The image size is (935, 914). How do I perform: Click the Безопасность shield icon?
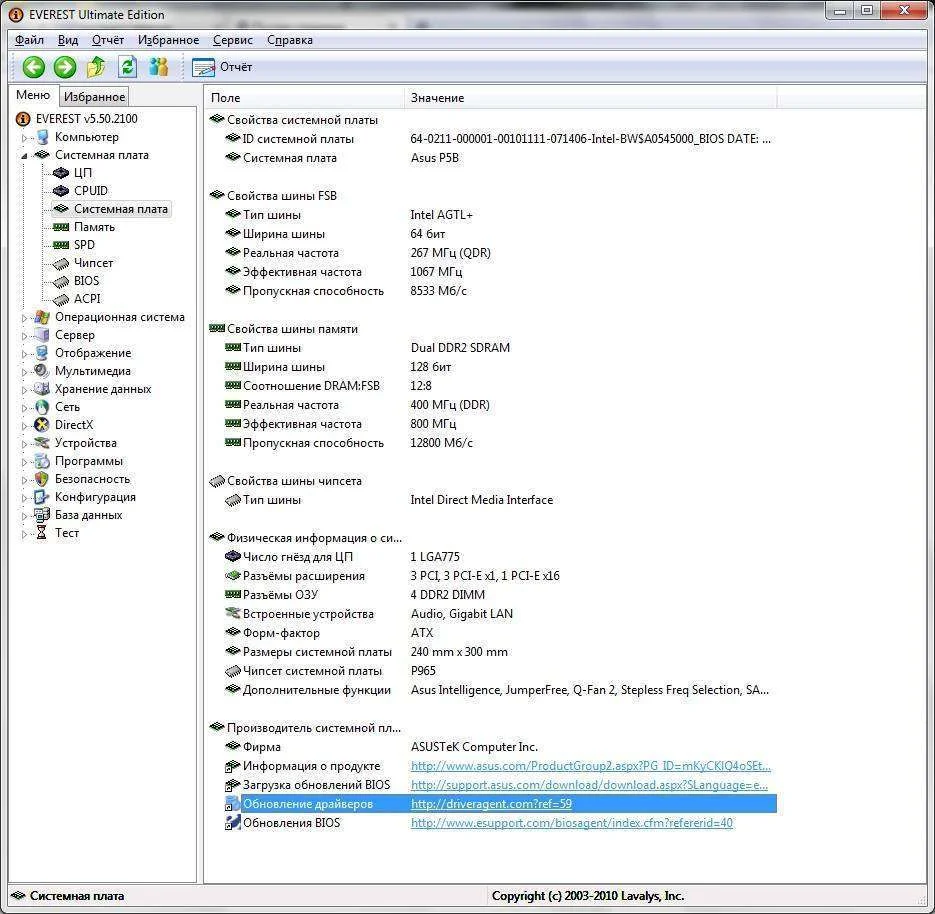[42, 479]
